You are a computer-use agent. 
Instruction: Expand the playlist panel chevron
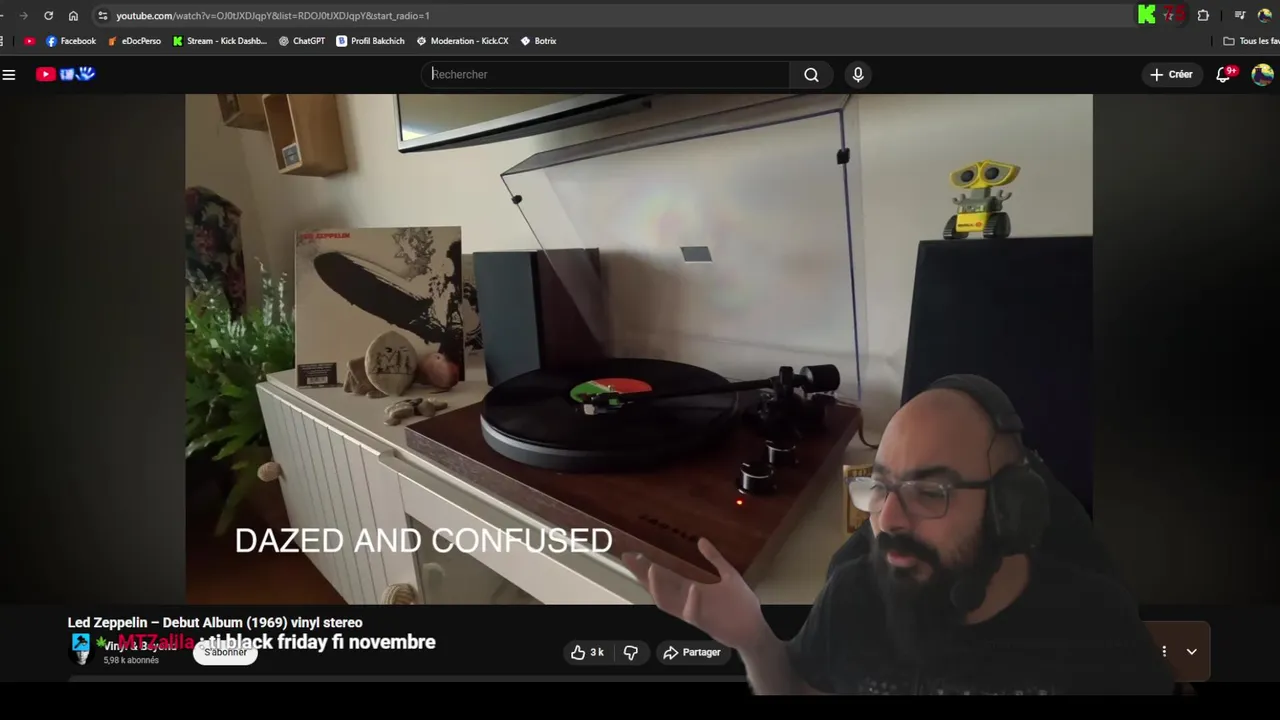coord(1191,651)
